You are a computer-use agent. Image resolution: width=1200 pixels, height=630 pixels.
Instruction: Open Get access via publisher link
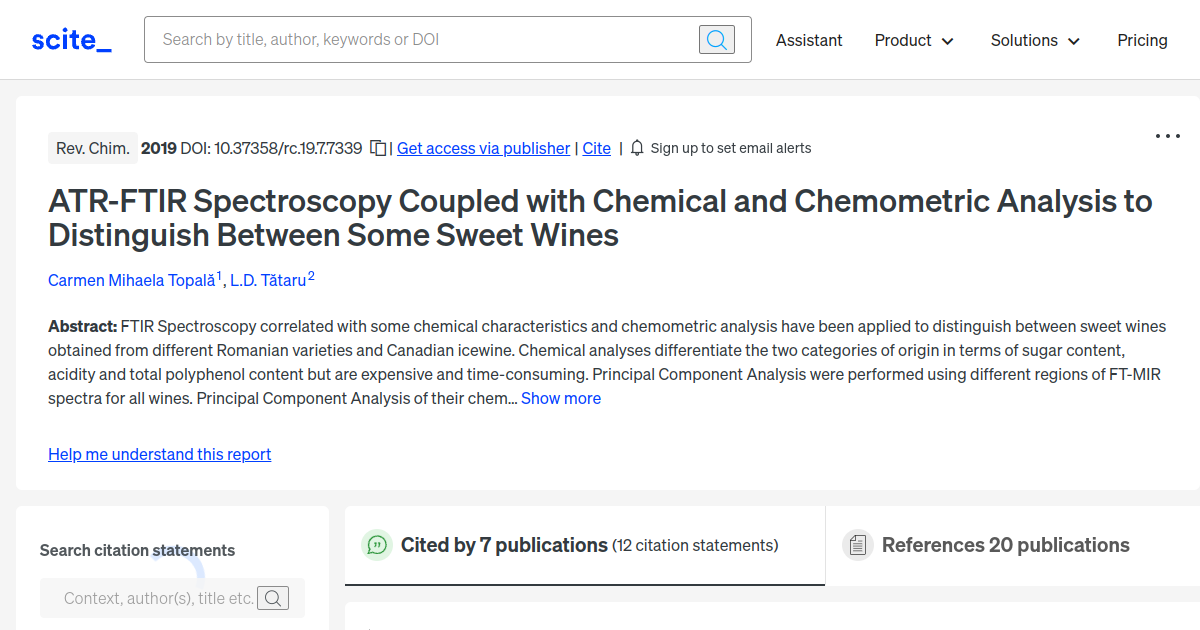point(483,148)
